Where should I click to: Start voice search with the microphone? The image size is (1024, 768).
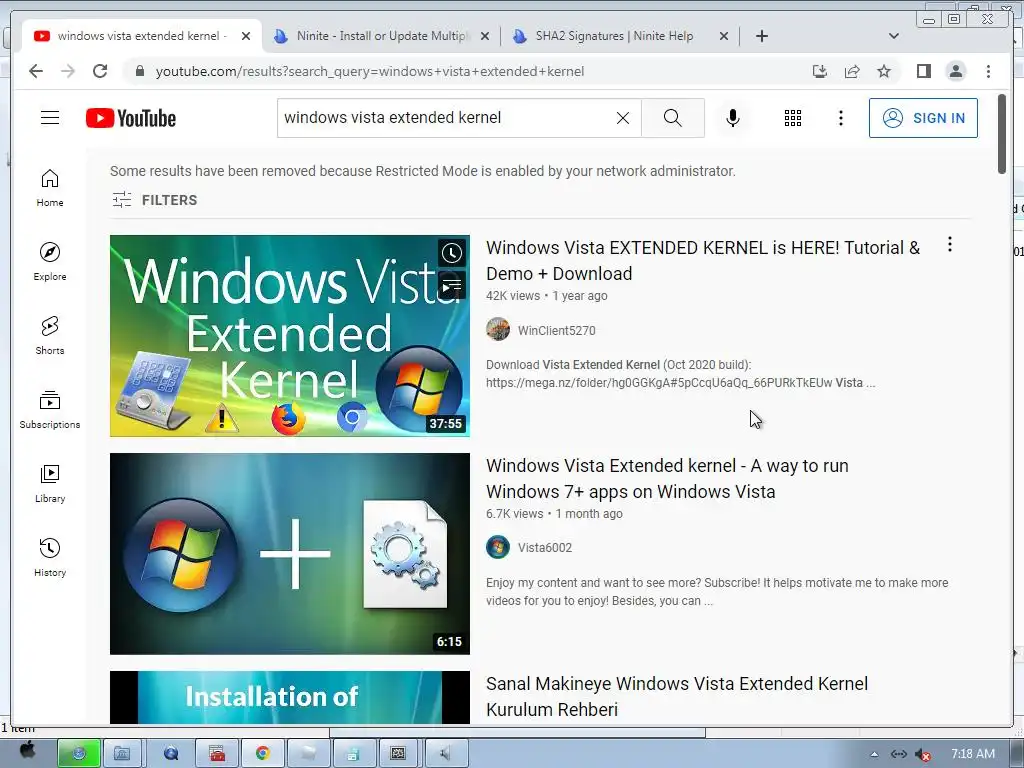(733, 118)
